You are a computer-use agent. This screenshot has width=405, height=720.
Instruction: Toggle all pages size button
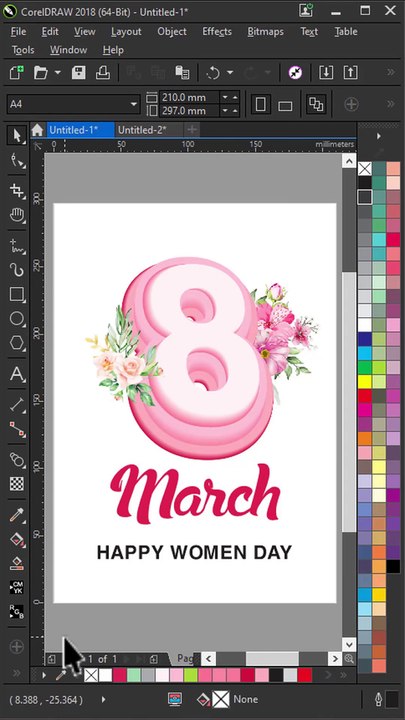[x=316, y=104]
